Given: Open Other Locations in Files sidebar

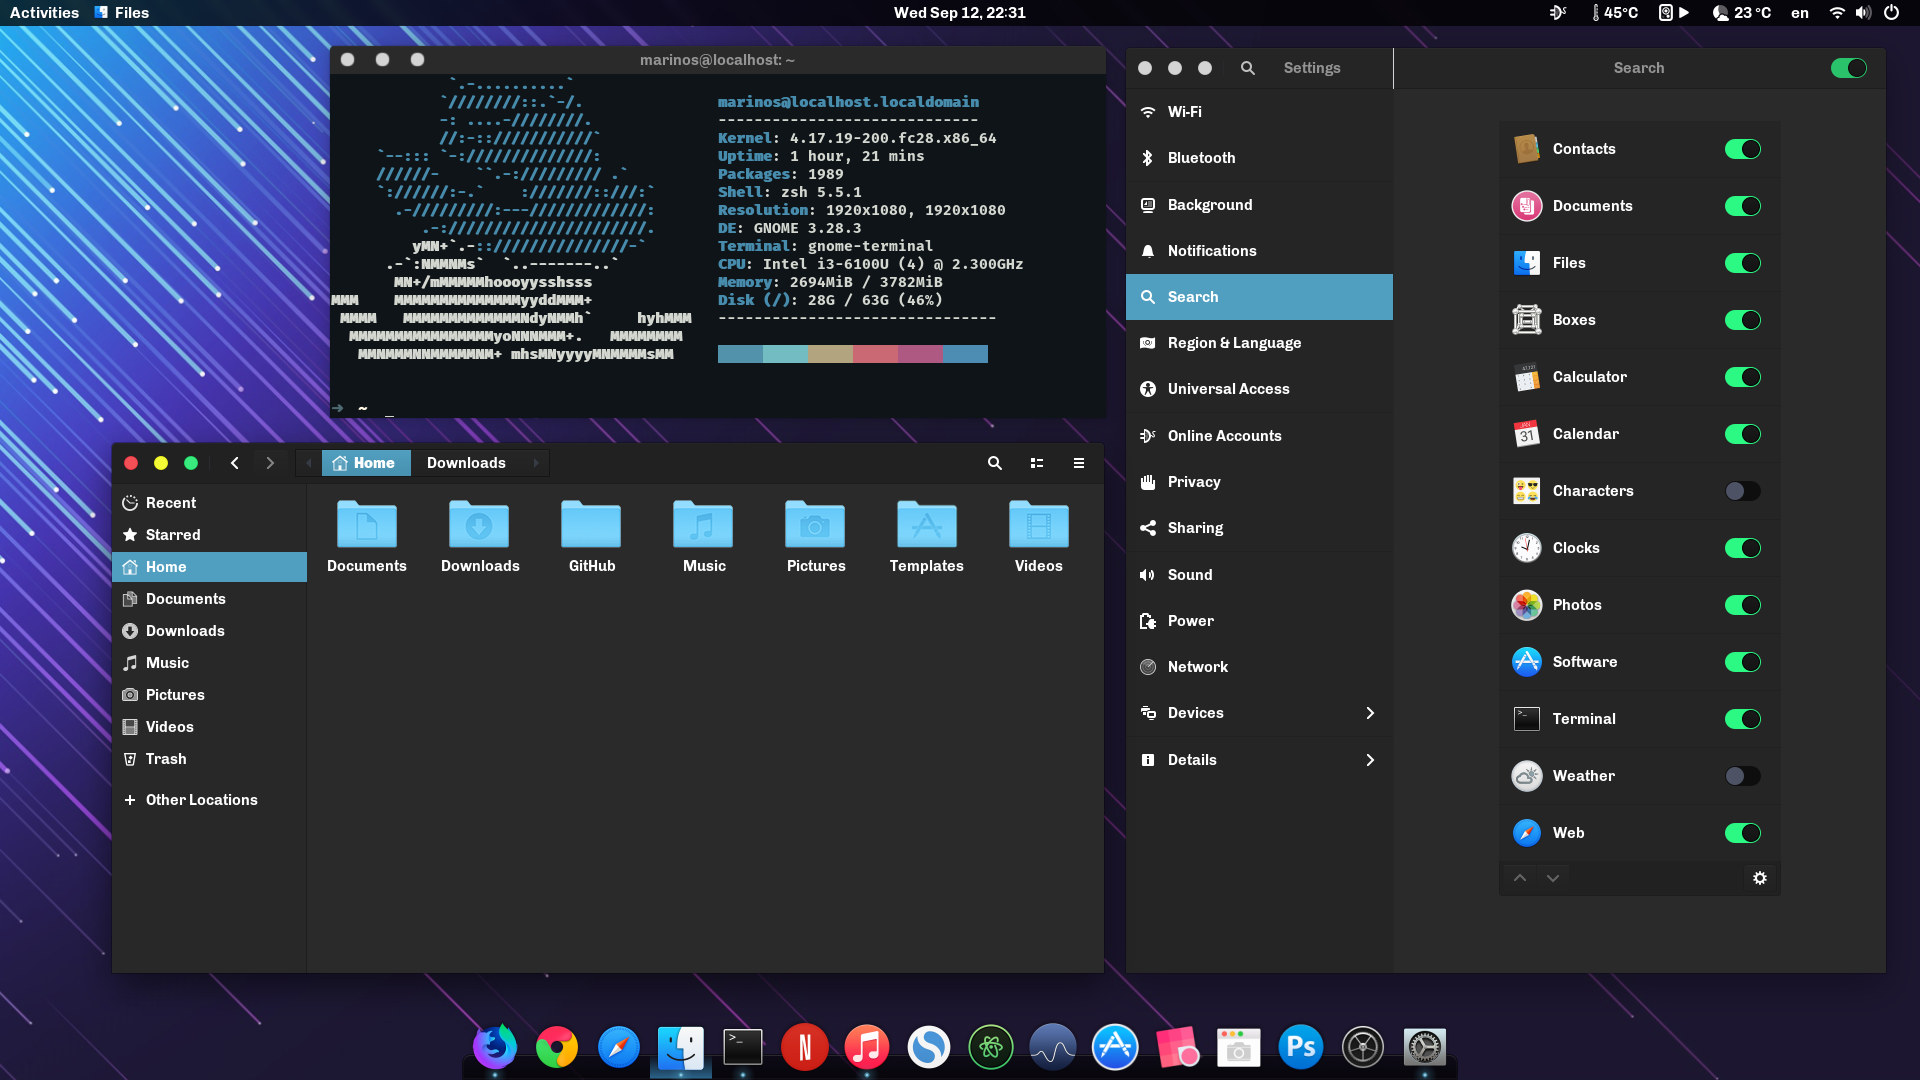Looking at the screenshot, I should 209,800.
